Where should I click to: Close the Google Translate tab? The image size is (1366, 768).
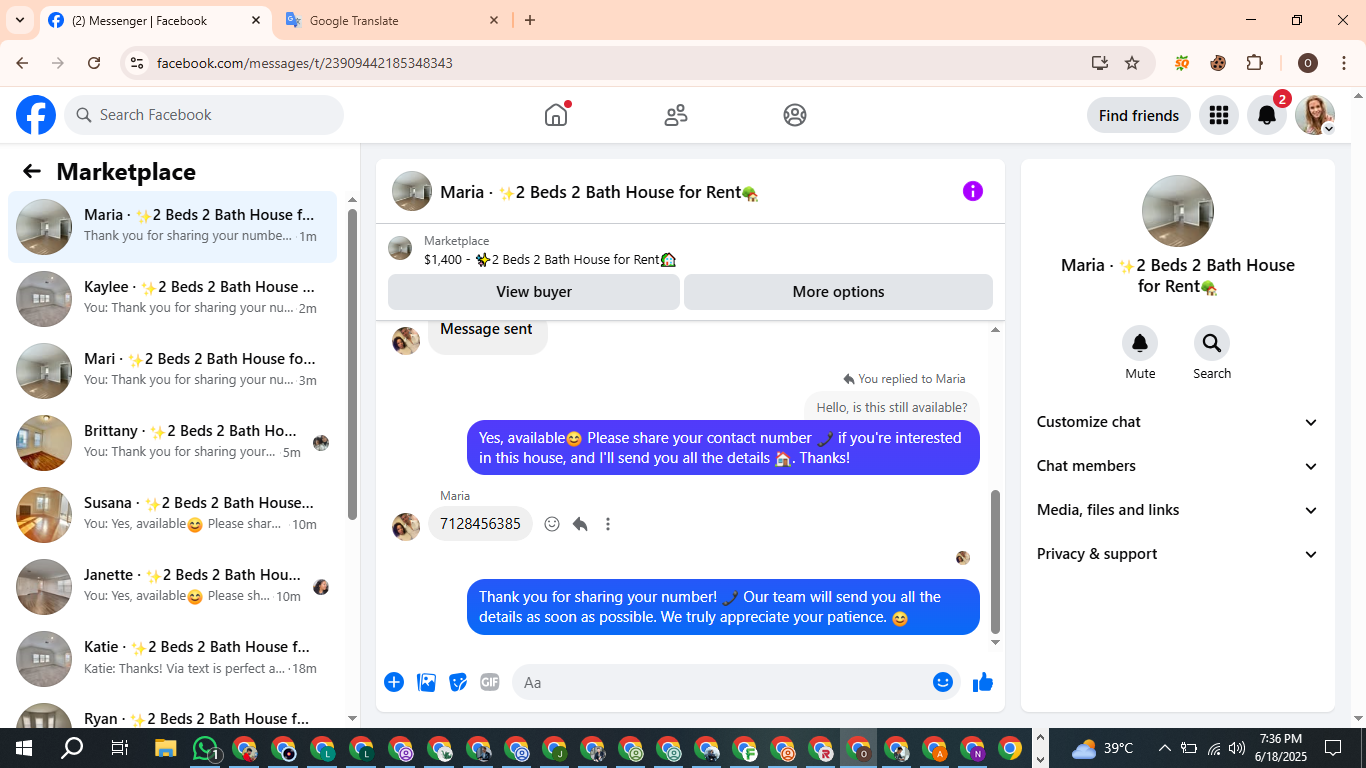494,20
